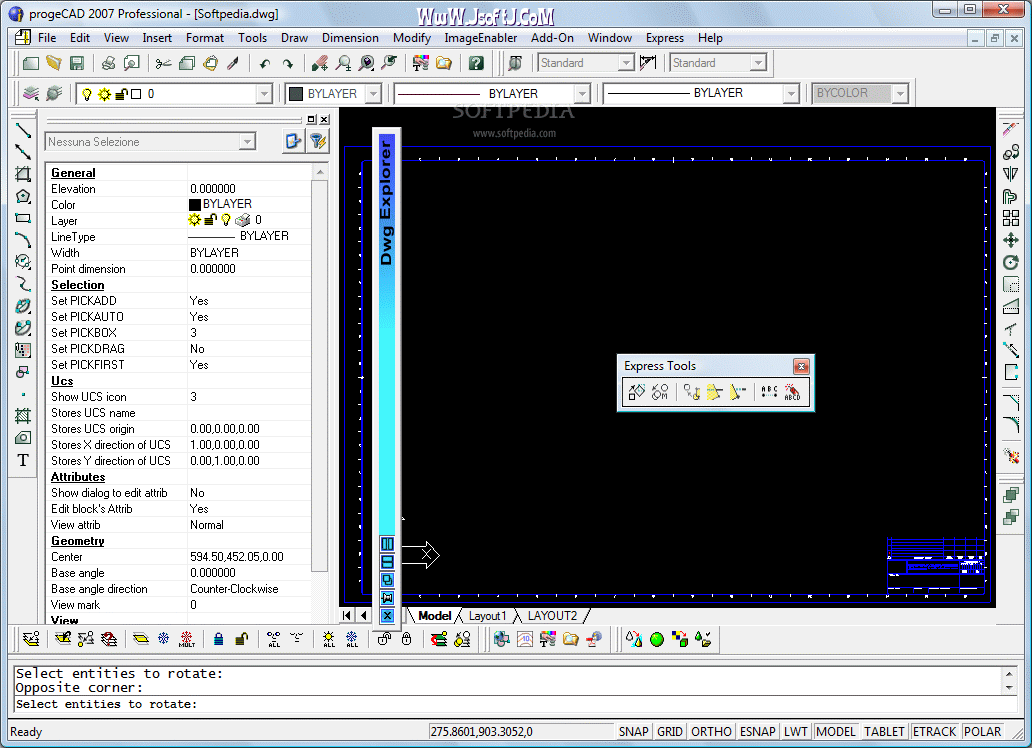Click the lock layer icon in bottom toolbar
1032x748 pixels.
219,639
